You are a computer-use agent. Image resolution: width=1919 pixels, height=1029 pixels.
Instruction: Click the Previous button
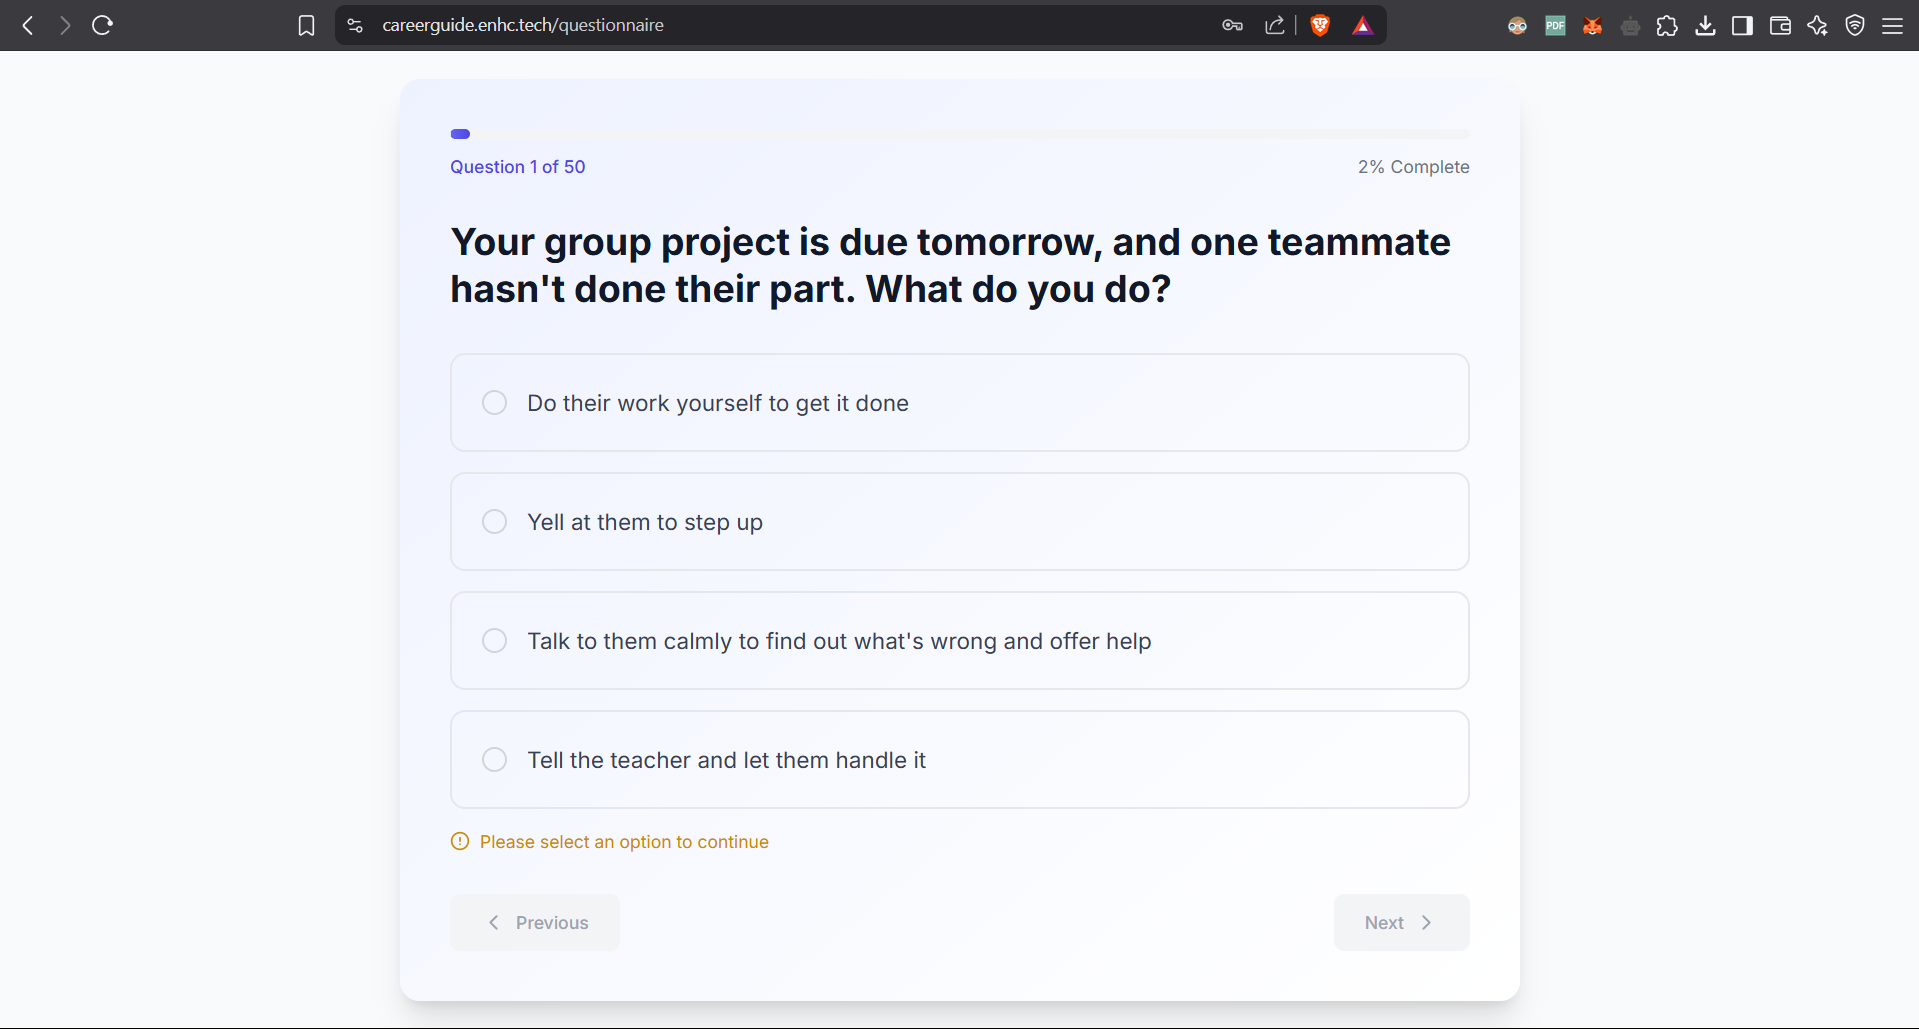click(x=535, y=923)
